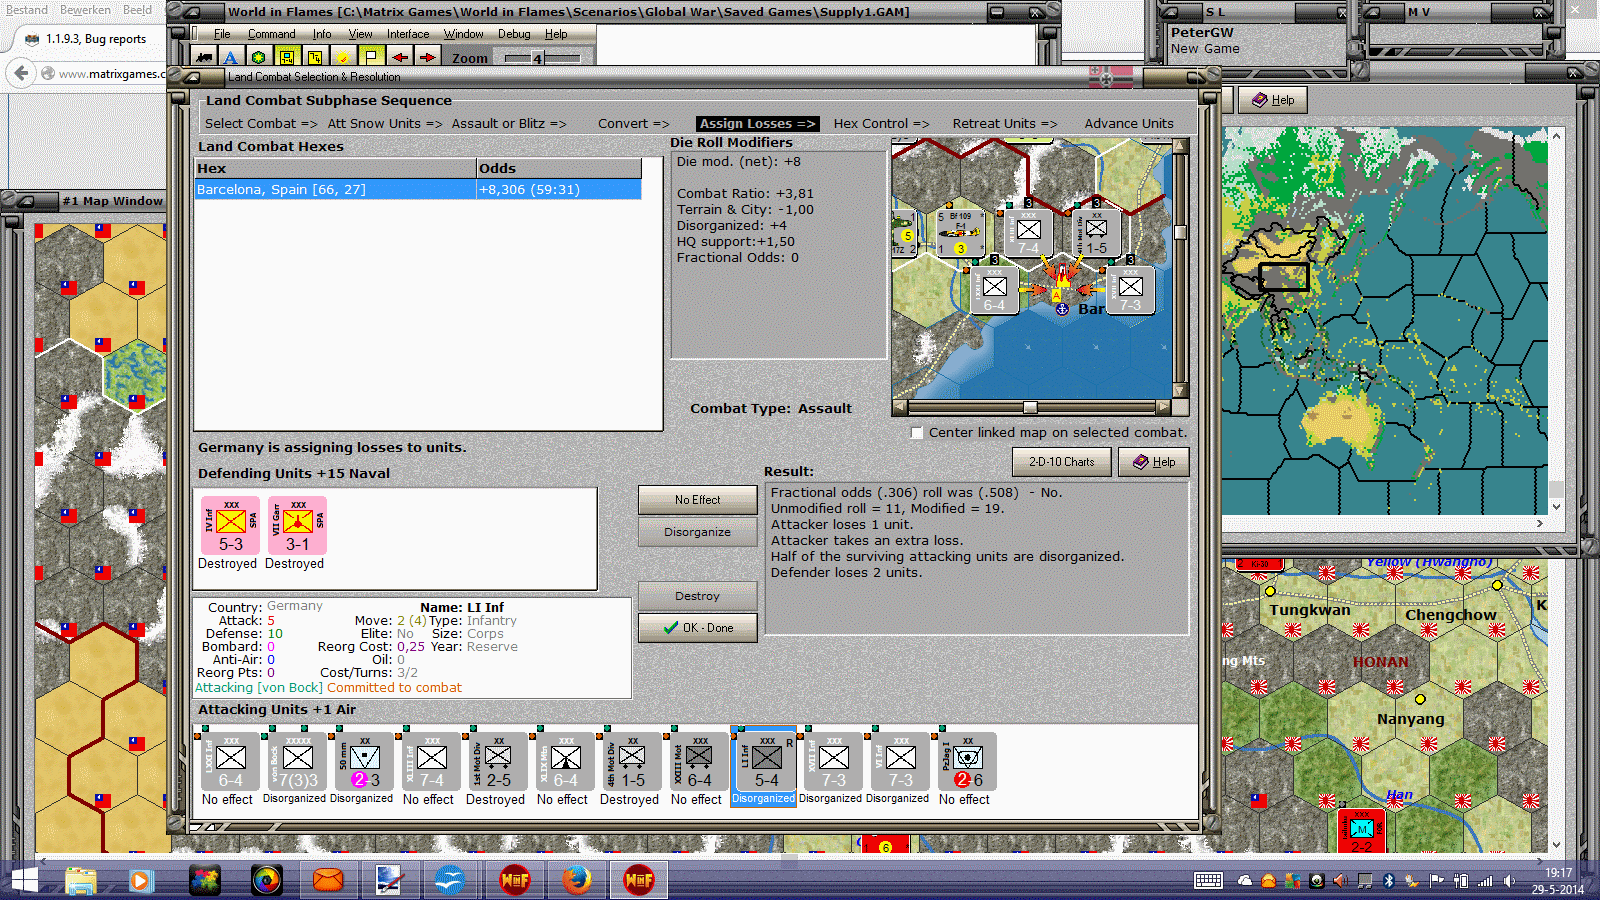The image size is (1600, 900).
Task: Open the Interface menu
Action: click(x=408, y=34)
